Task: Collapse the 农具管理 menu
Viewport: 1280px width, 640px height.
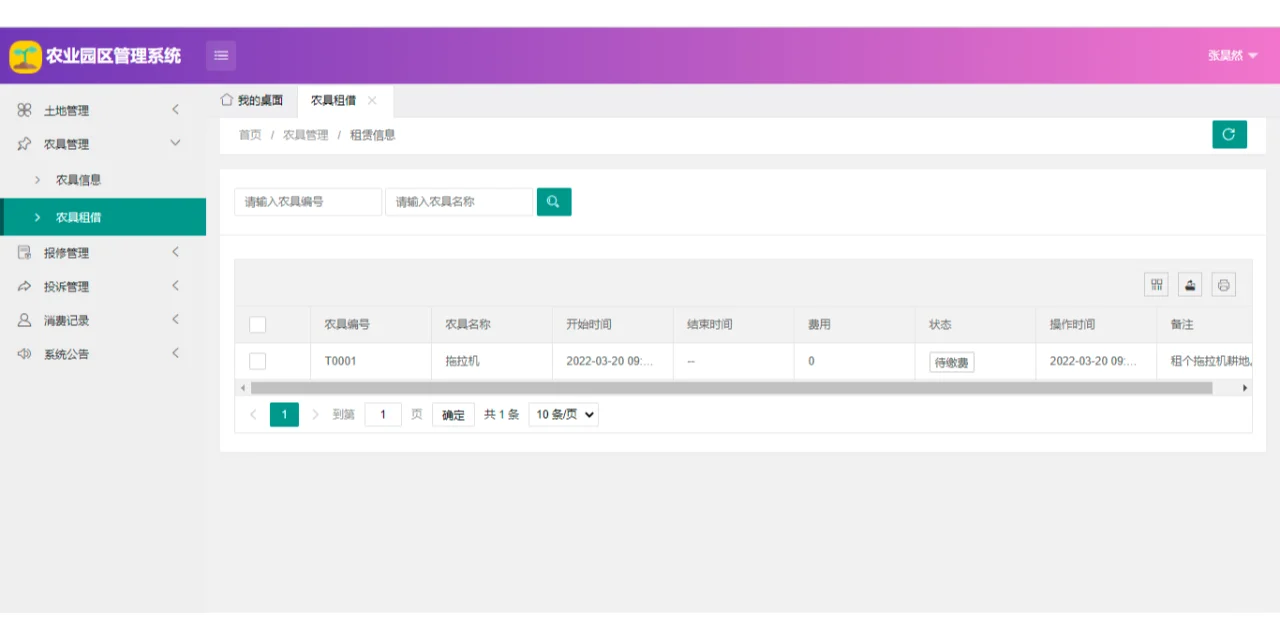Action: pos(176,144)
